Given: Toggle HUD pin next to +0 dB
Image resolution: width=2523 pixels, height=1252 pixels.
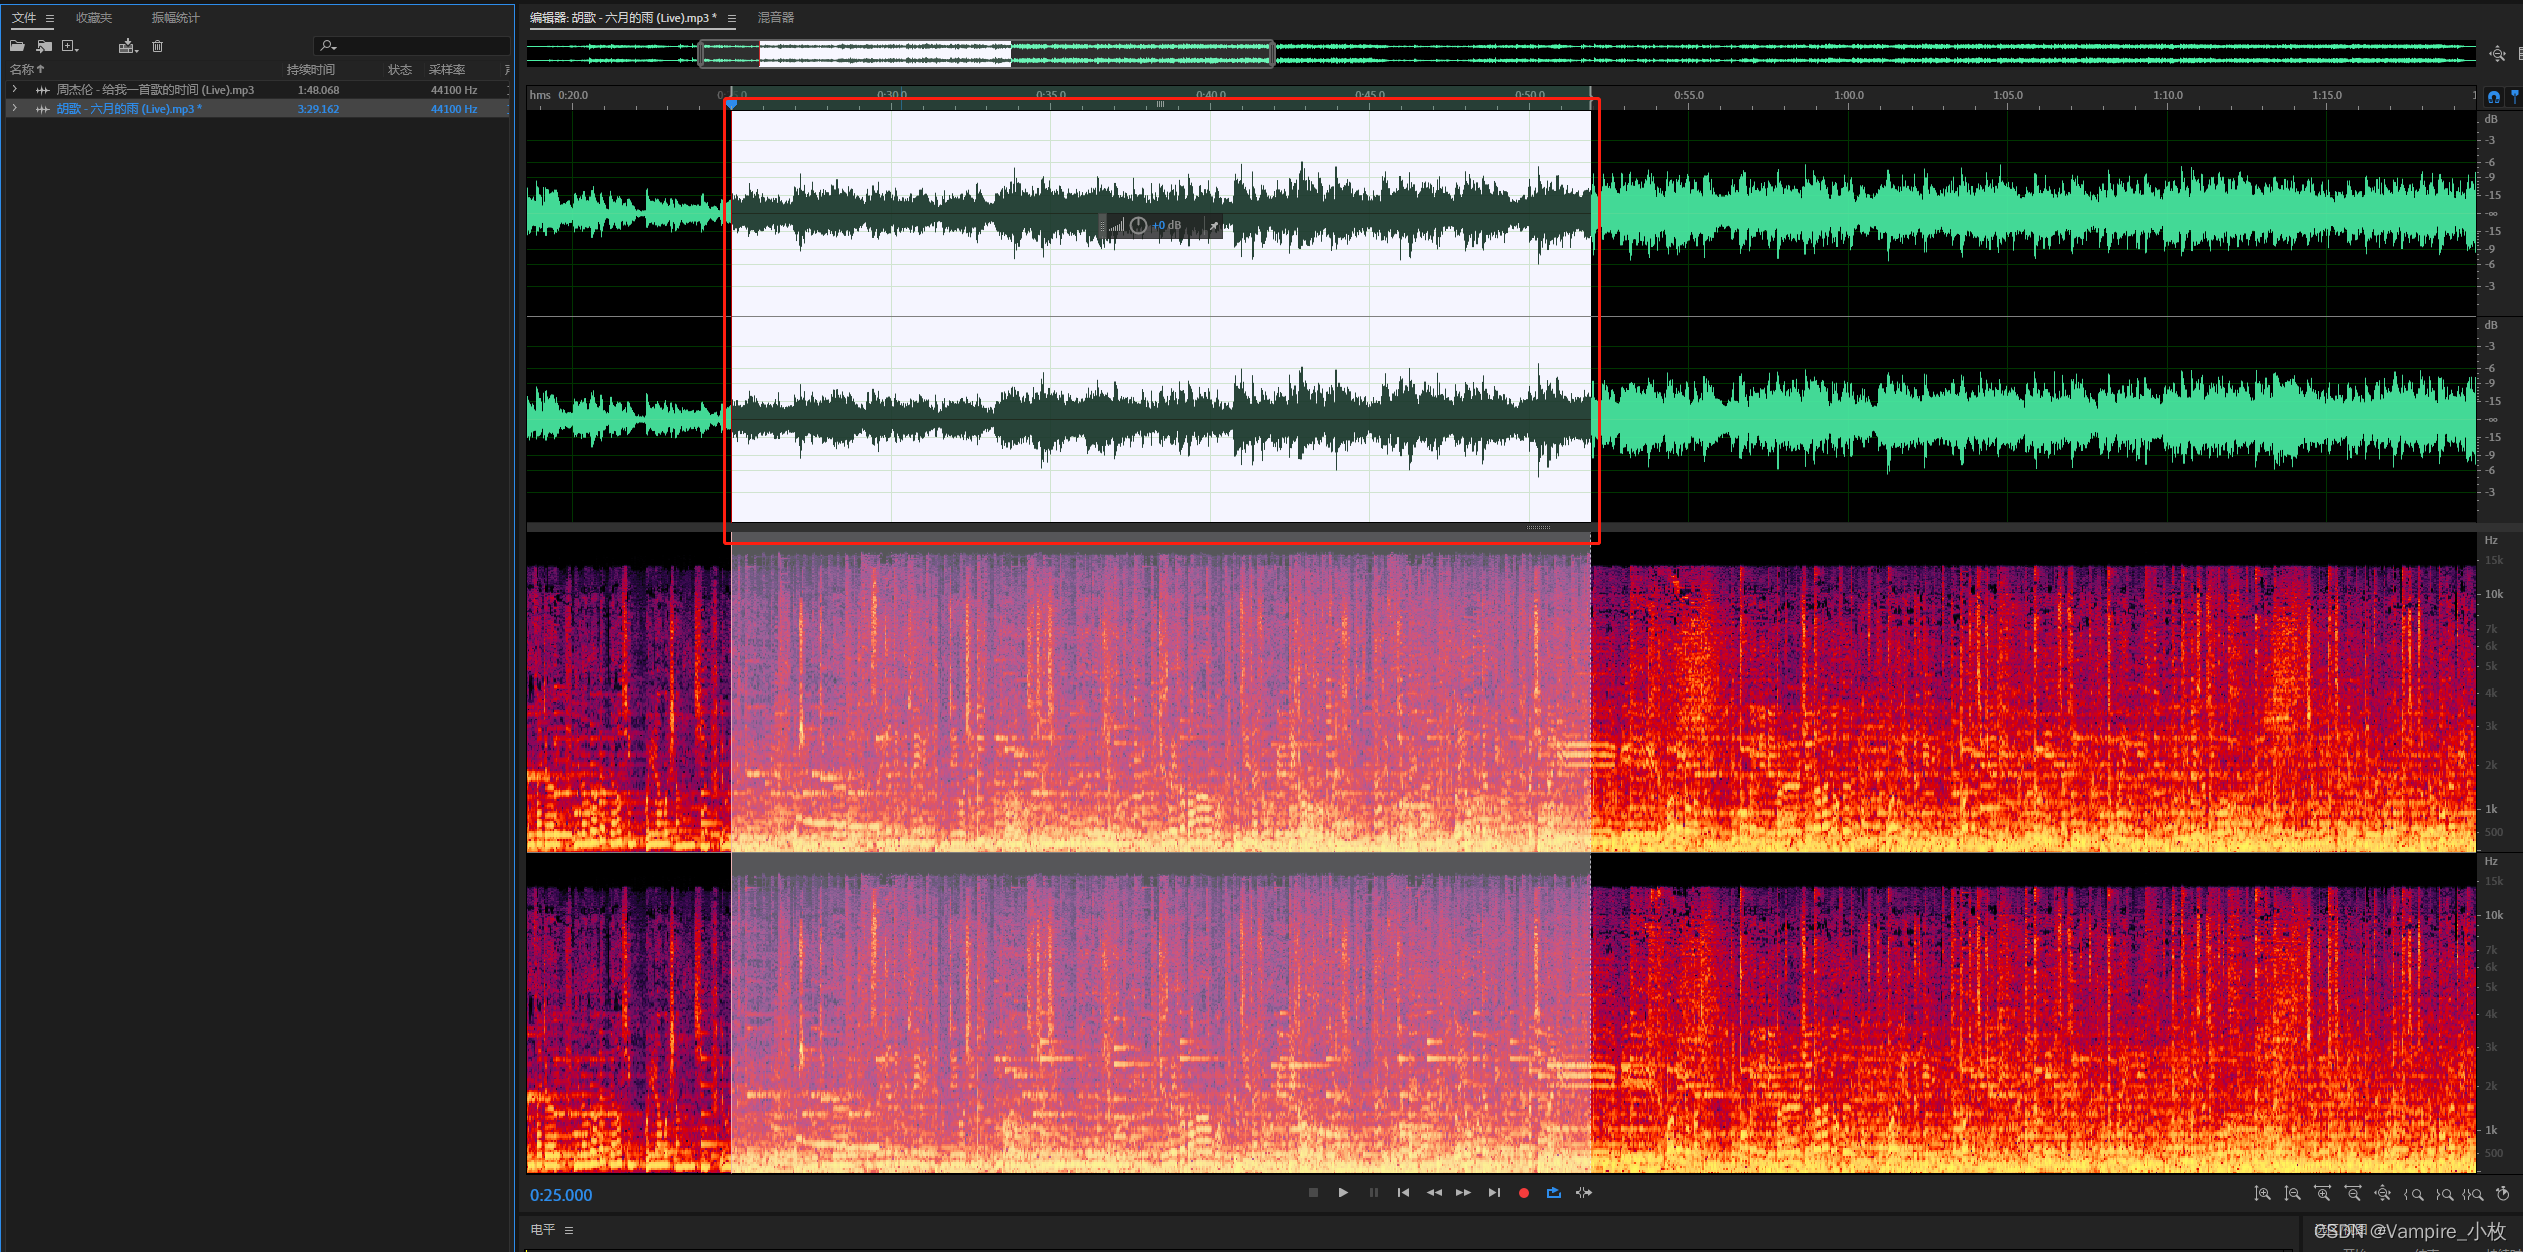Looking at the screenshot, I should point(1213,227).
